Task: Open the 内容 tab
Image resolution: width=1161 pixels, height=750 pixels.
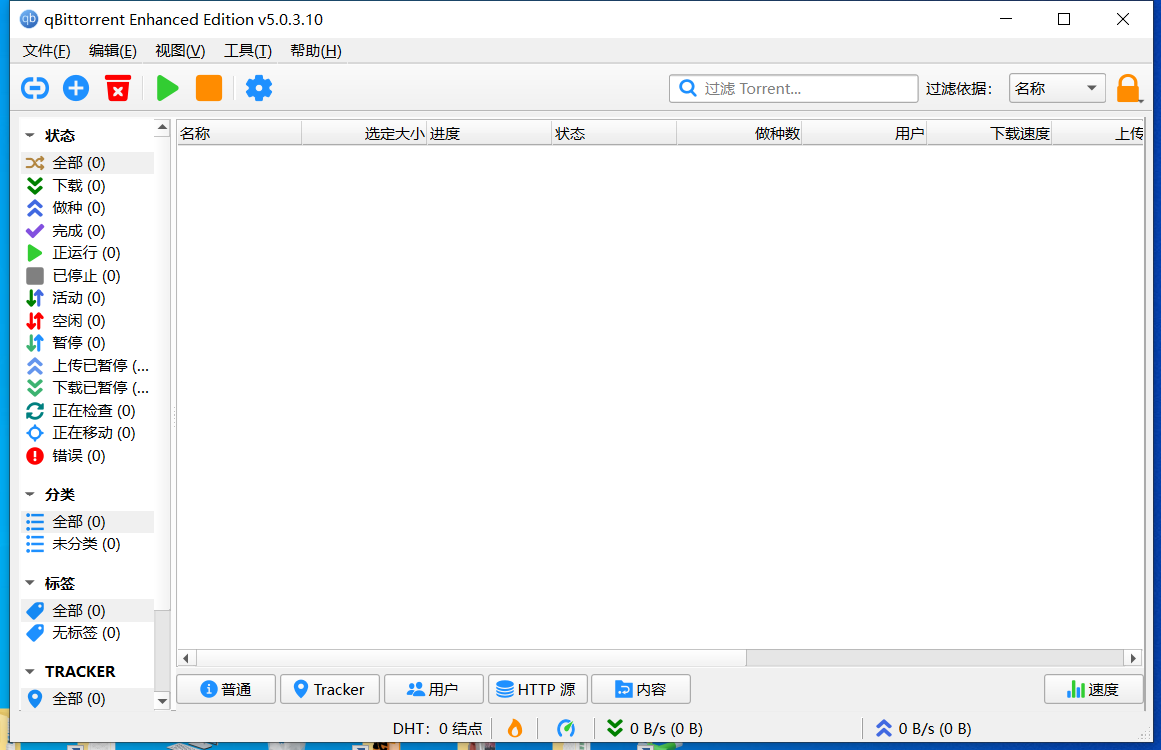Action: pyautogui.click(x=640, y=689)
